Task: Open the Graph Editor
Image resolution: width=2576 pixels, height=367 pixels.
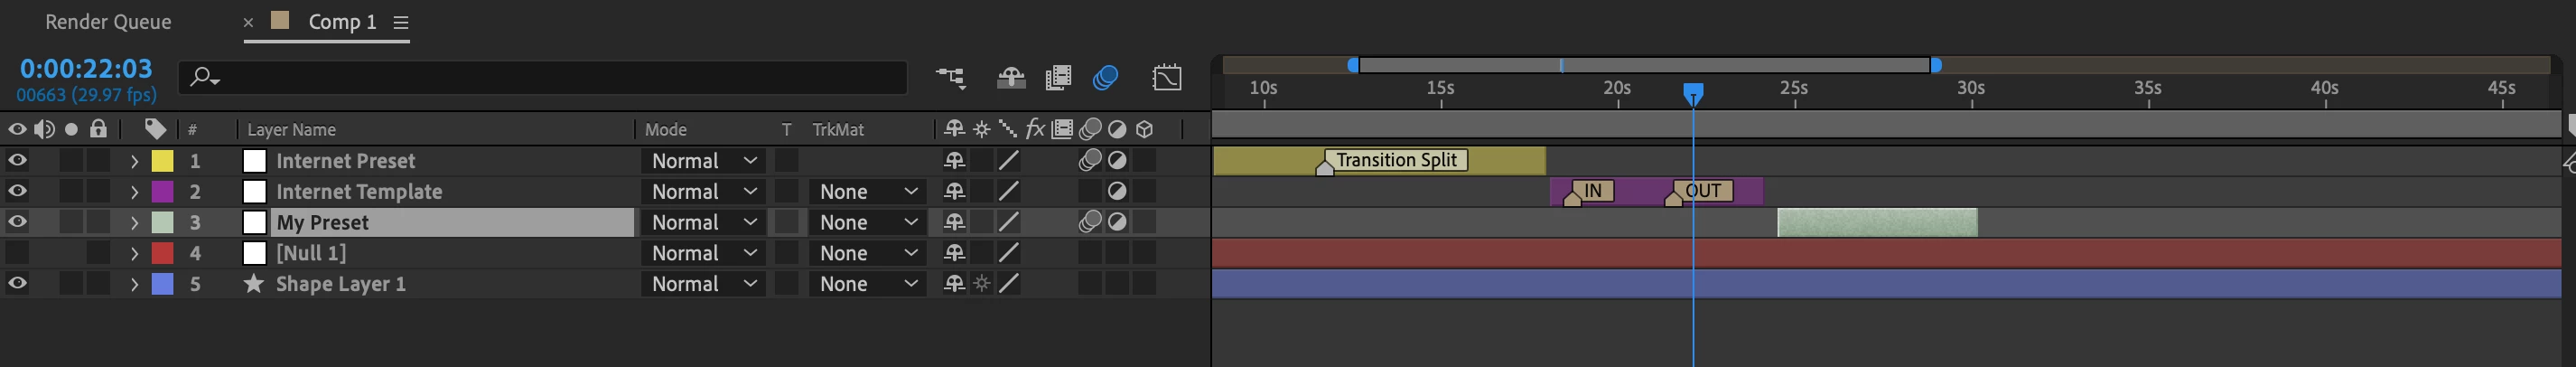Action: (x=1167, y=77)
